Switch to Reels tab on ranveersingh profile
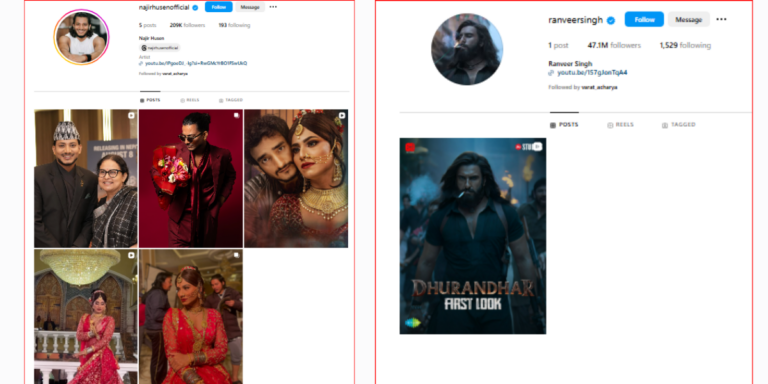The height and width of the screenshot is (384, 768). (620, 125)
